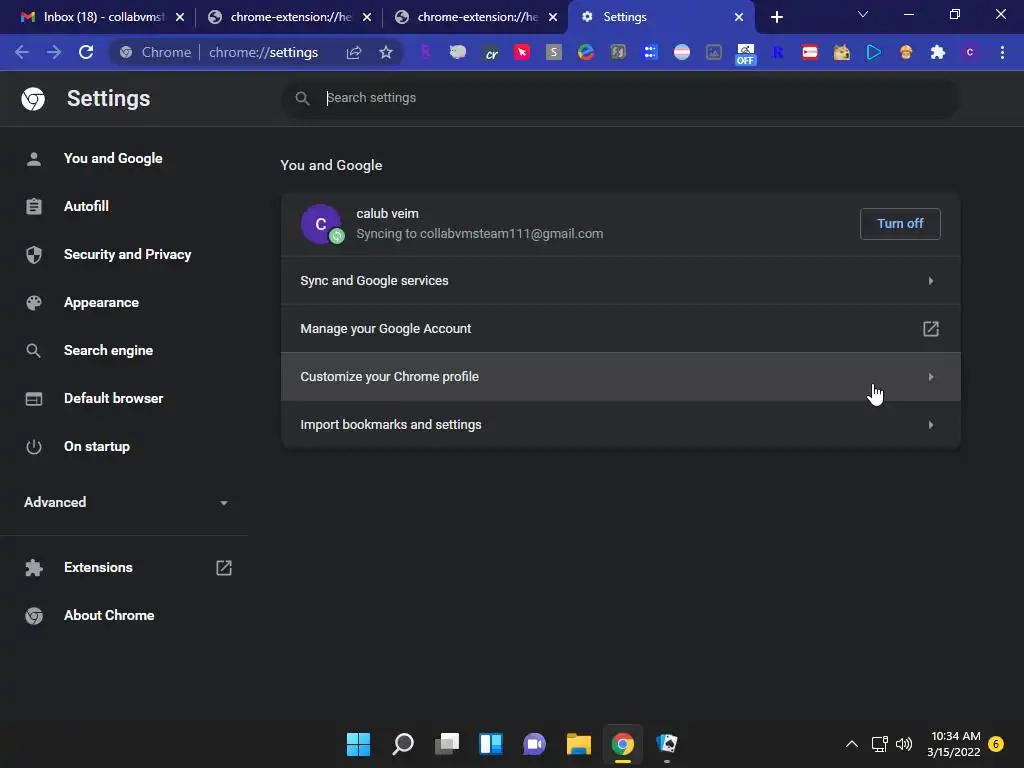Click the red YouTube-style extension icon
Viewport: 1024px width, 768px height.
pyautogui.click(x=809, y=52)
